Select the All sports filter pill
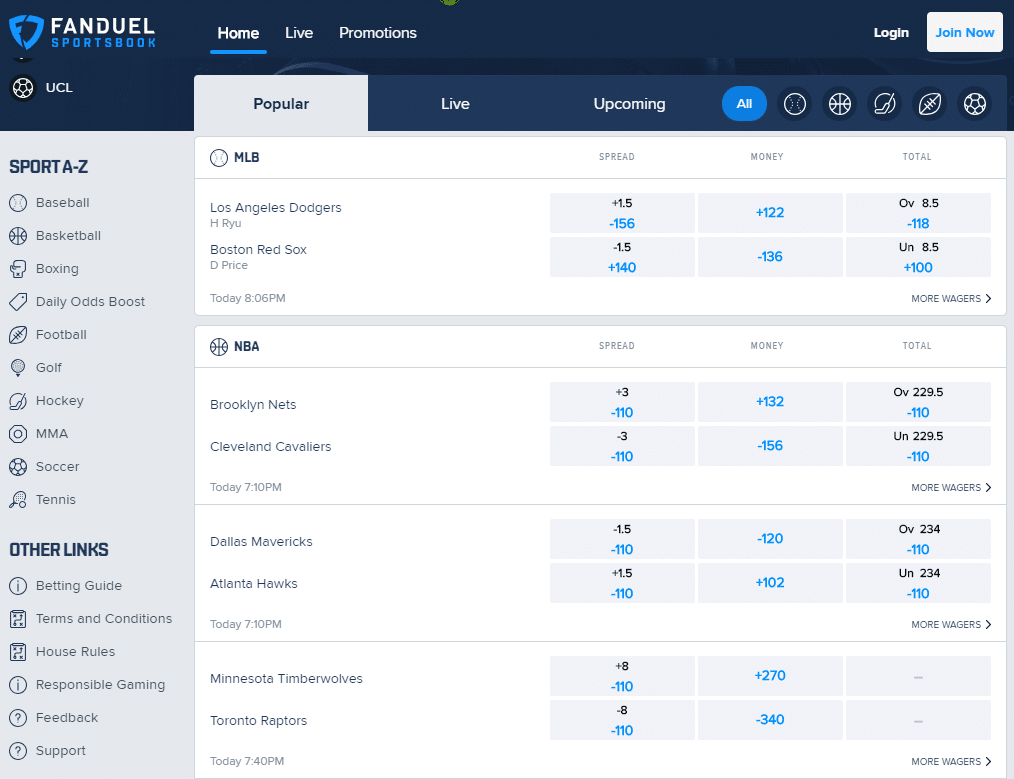The image size is (1014, 779). pyautogui.click(x=744, y=104)
